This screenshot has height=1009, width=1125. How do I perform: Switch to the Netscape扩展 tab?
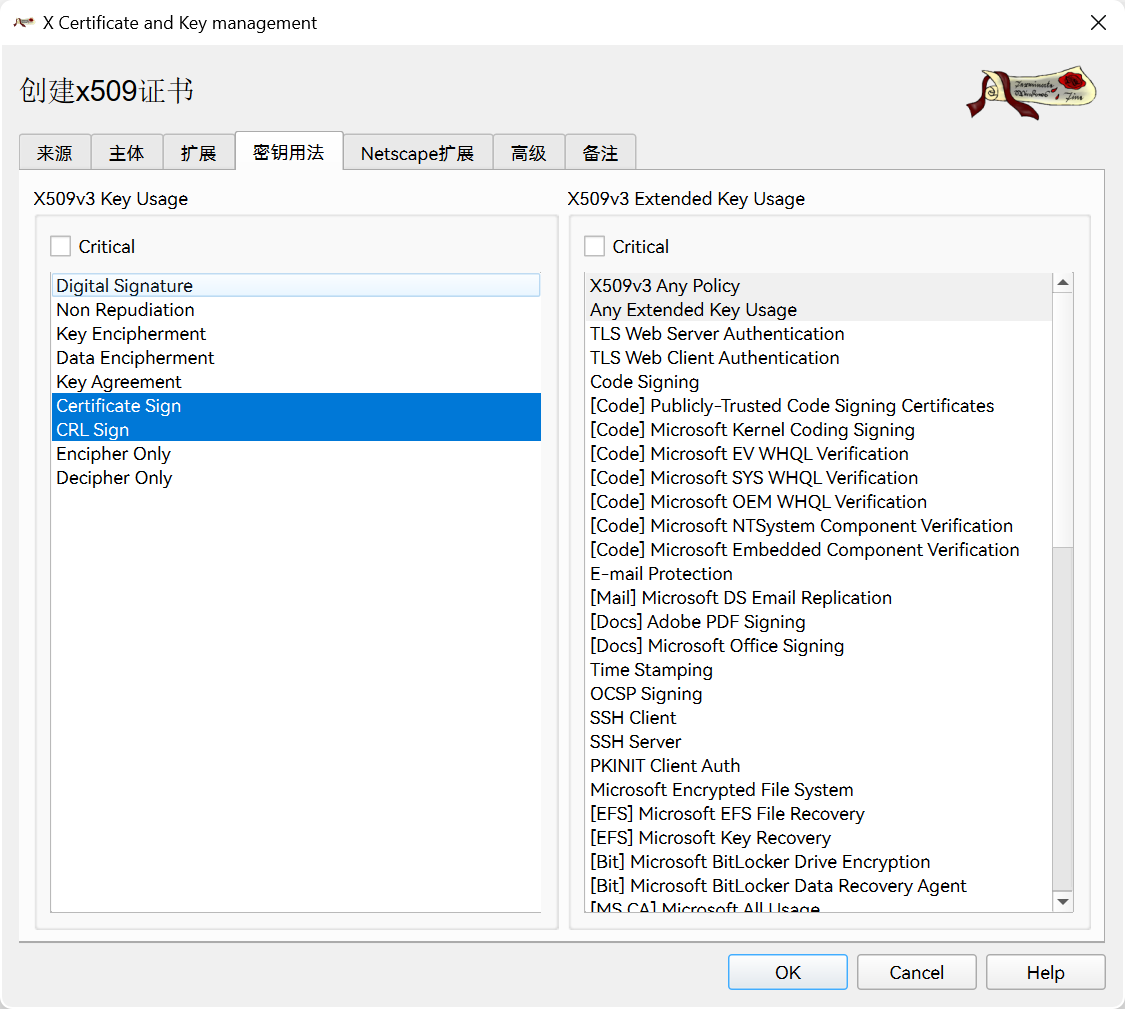[418, 153]
